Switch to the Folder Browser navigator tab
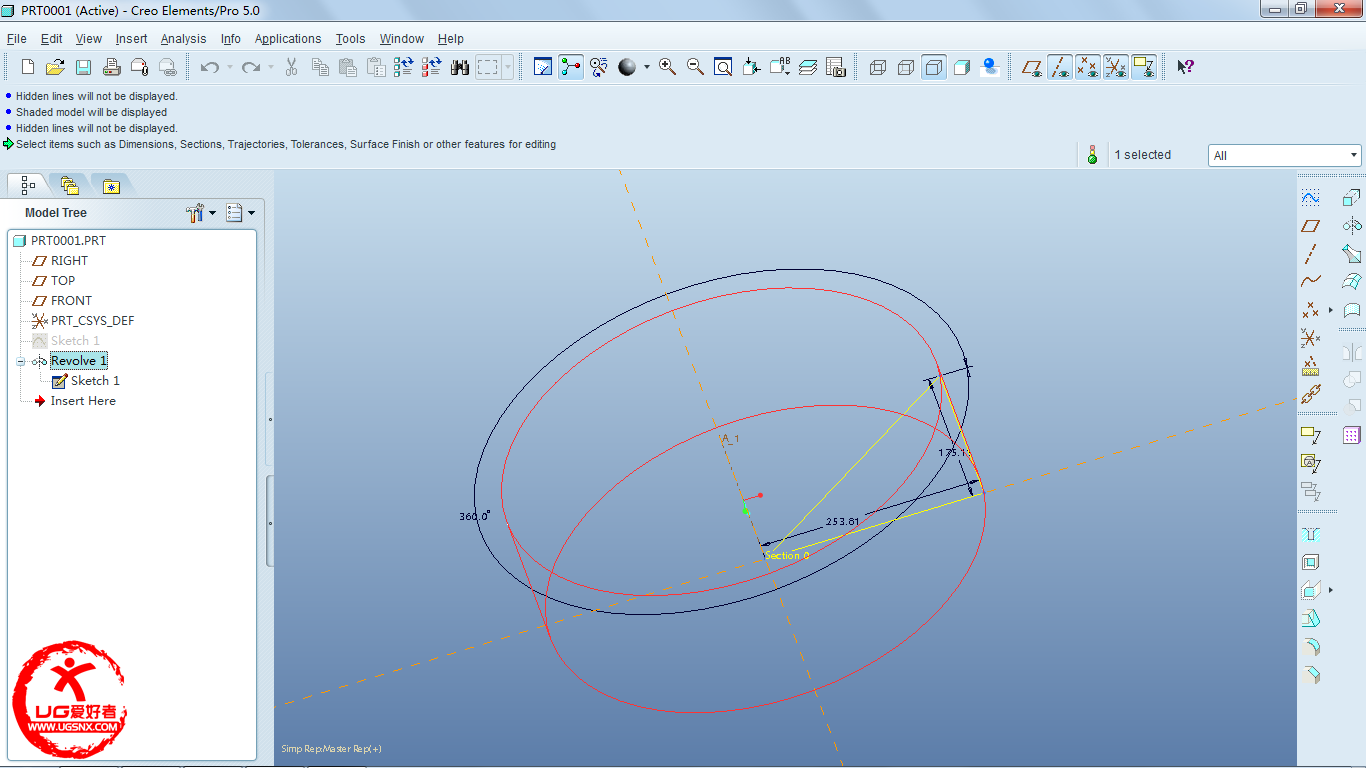Viewport: 1366px width, 768px height. (69, 185)
